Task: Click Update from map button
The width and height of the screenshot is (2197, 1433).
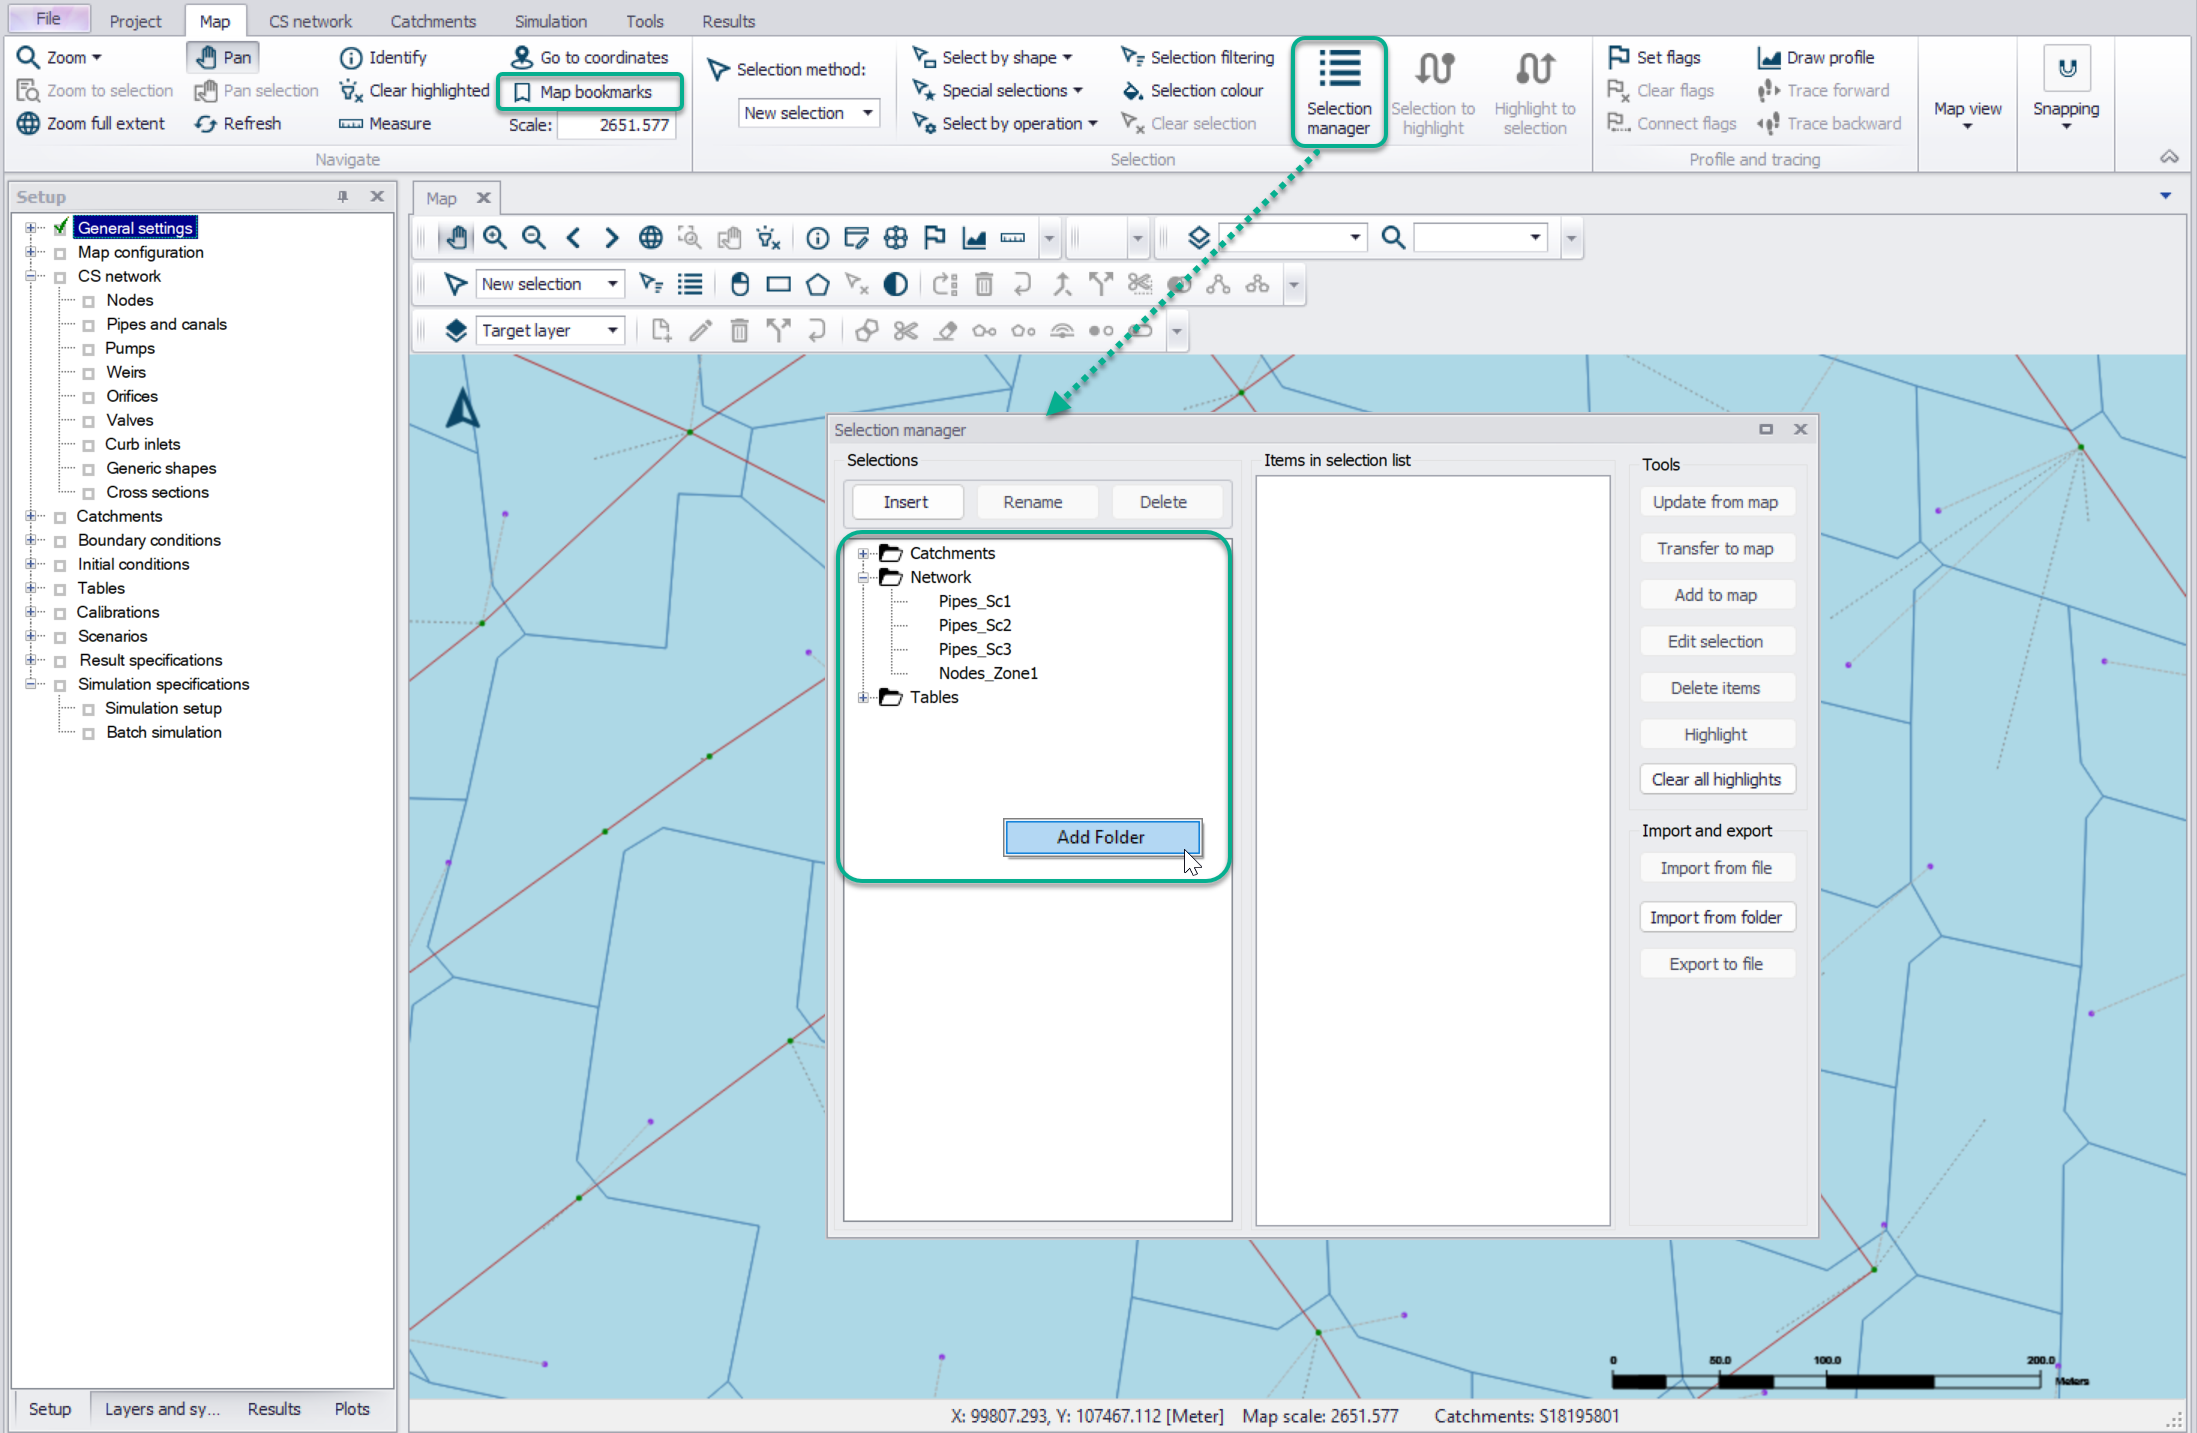Action: pos(1715,502)
